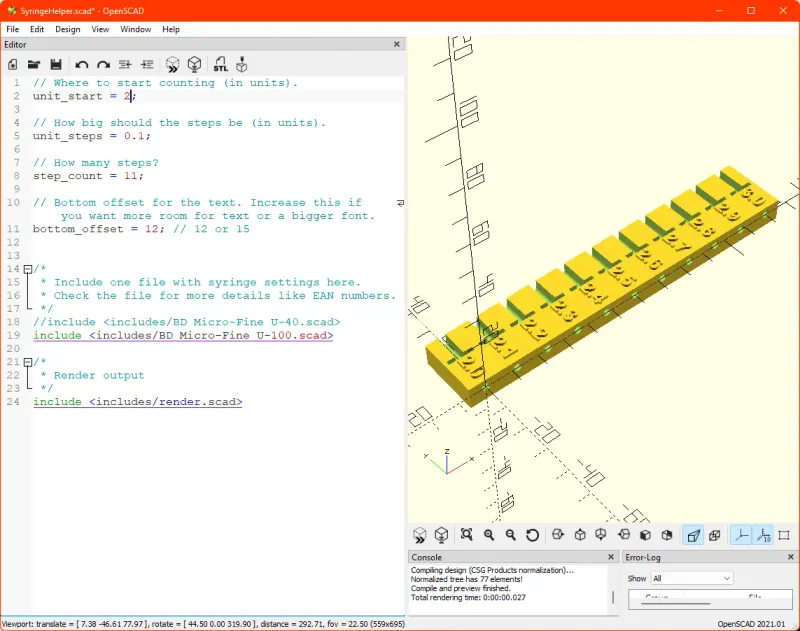Click View All icon in viewport toolbar
The image size is (800, 631).
click(x=466, y=535)
